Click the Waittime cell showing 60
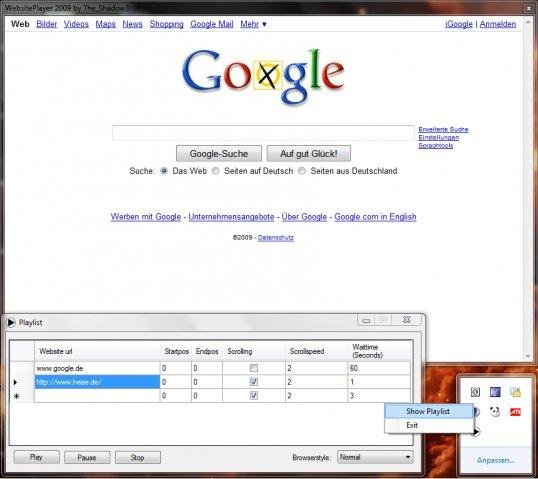Viewport: 538px width, 479px height. click(x=379, y=368)
